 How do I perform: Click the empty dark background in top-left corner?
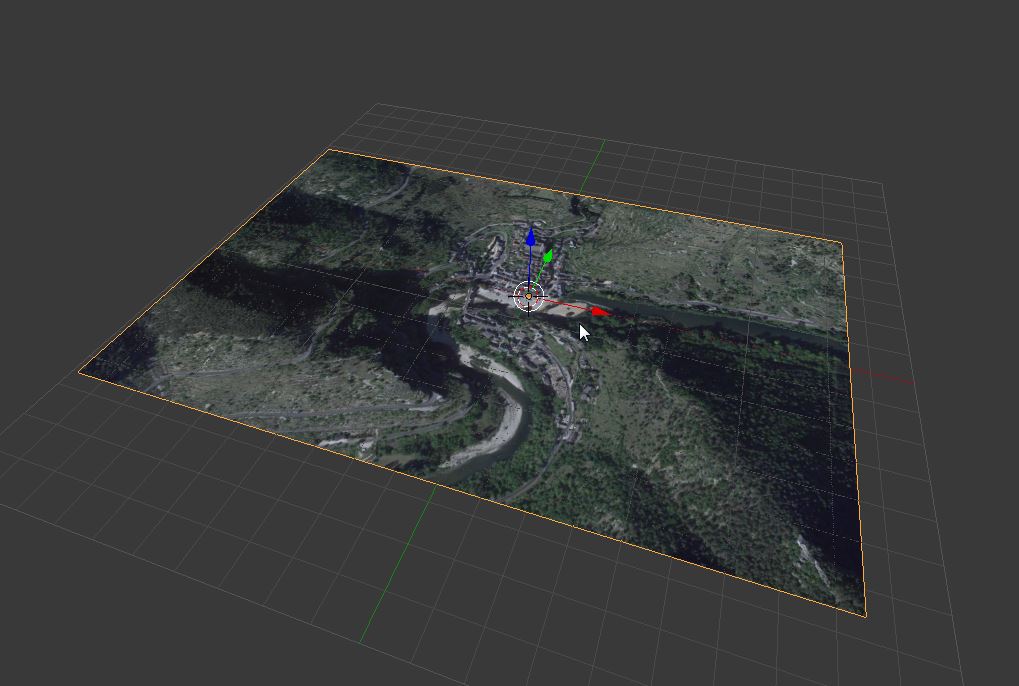(80, 60)
